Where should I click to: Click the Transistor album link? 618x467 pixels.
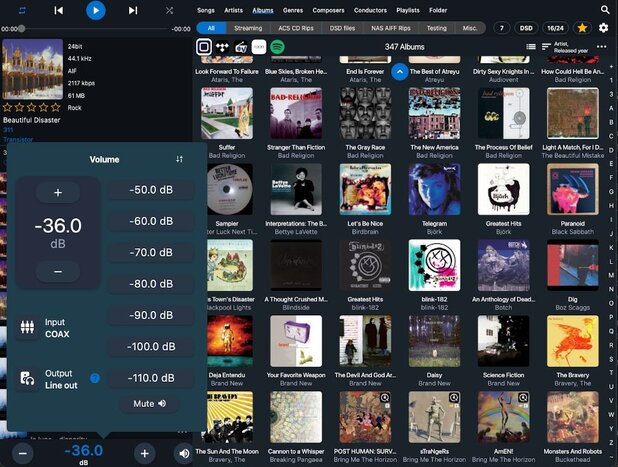tap(18, 140)
